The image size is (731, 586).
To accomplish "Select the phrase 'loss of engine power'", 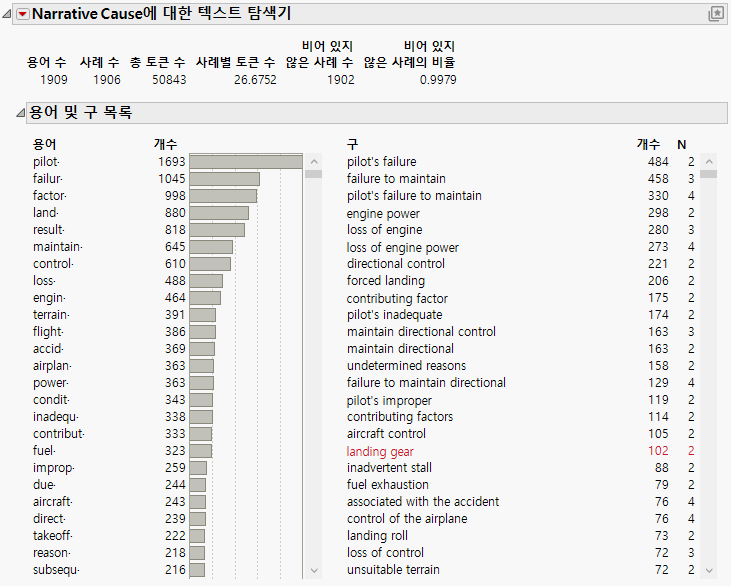I will (x=402, y=248).
